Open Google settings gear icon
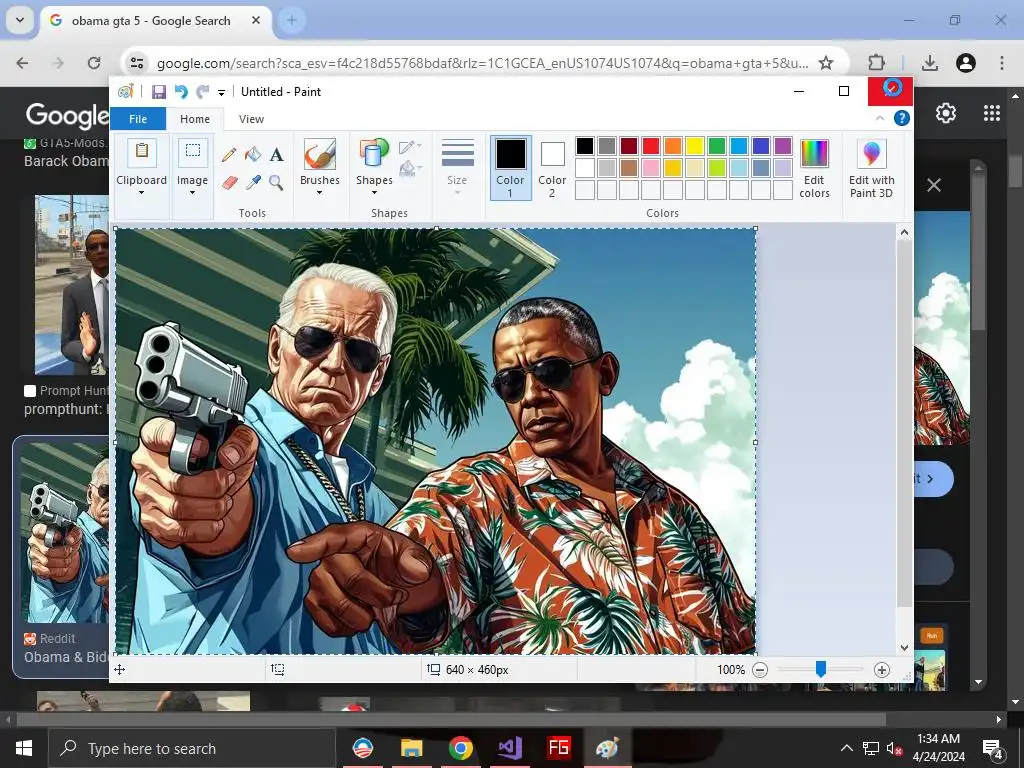This screenshot has width=1024, height=768. click(x=946, y=113)
